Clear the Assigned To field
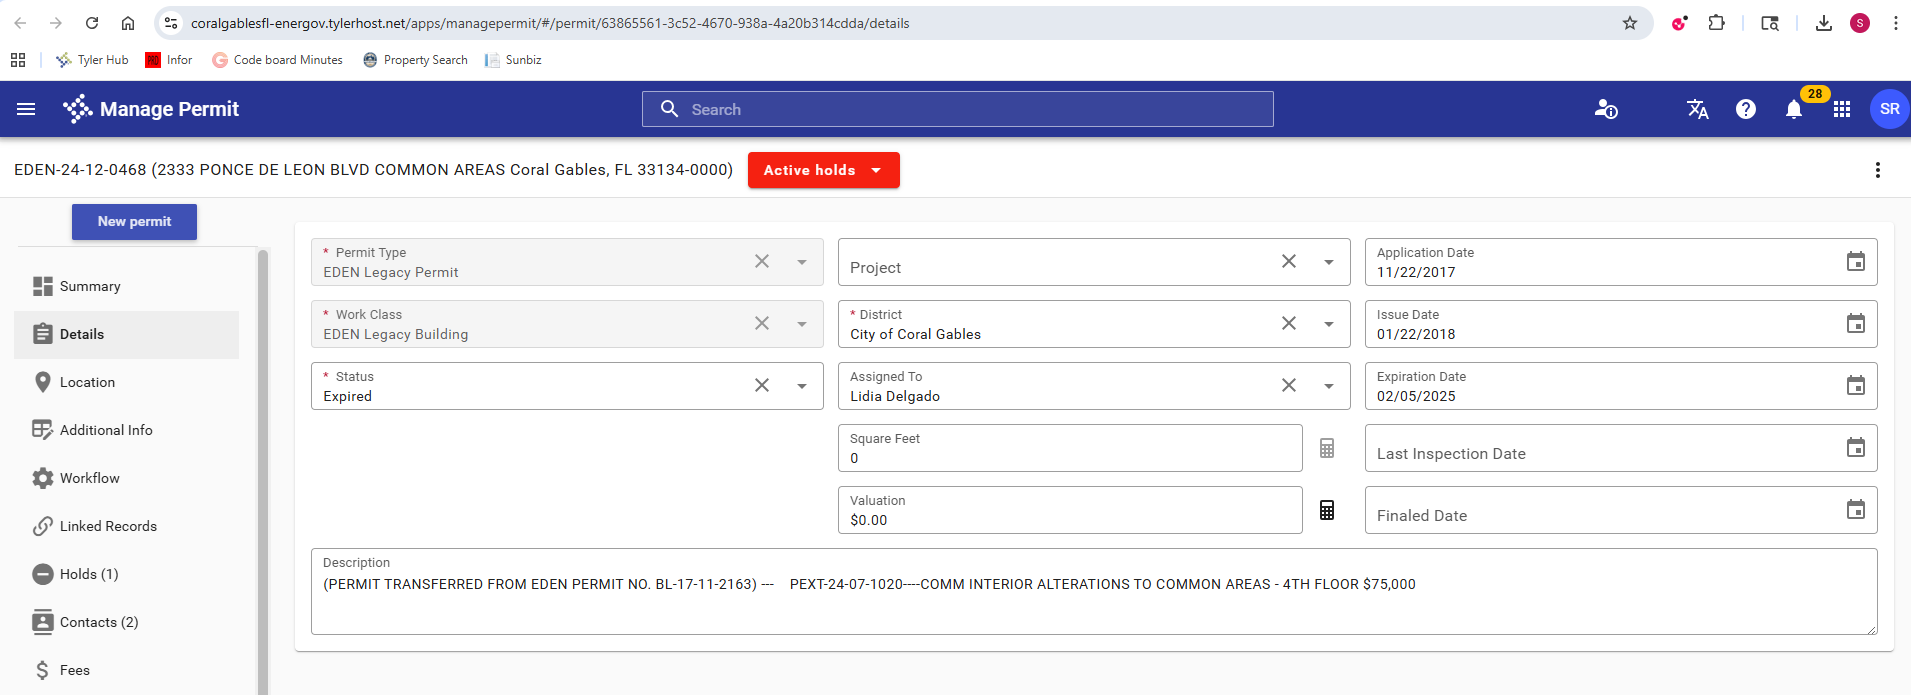 [x=1288, y=386]
